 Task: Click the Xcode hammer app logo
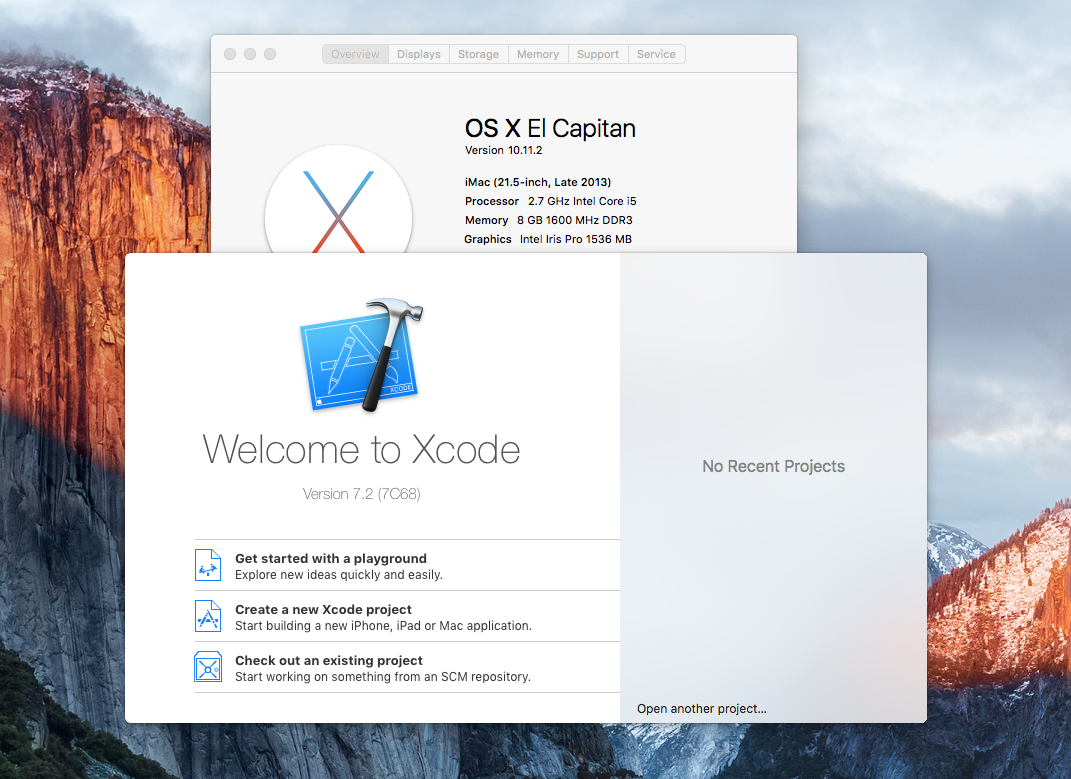coord(362,355)
